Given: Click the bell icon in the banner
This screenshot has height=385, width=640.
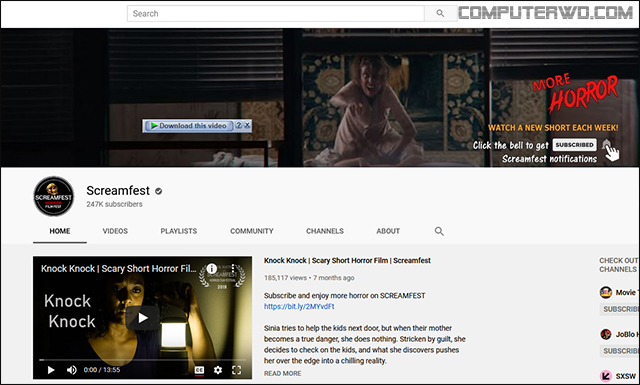Looking at the screenshot, I should coord(606,144).
